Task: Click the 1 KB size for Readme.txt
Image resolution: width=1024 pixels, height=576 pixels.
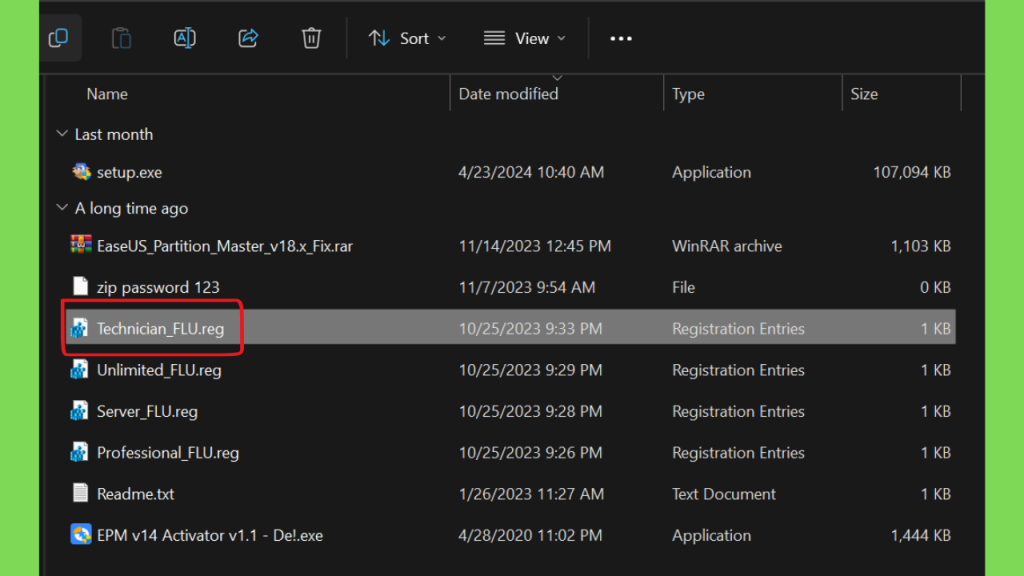Action: click(936, 494)
